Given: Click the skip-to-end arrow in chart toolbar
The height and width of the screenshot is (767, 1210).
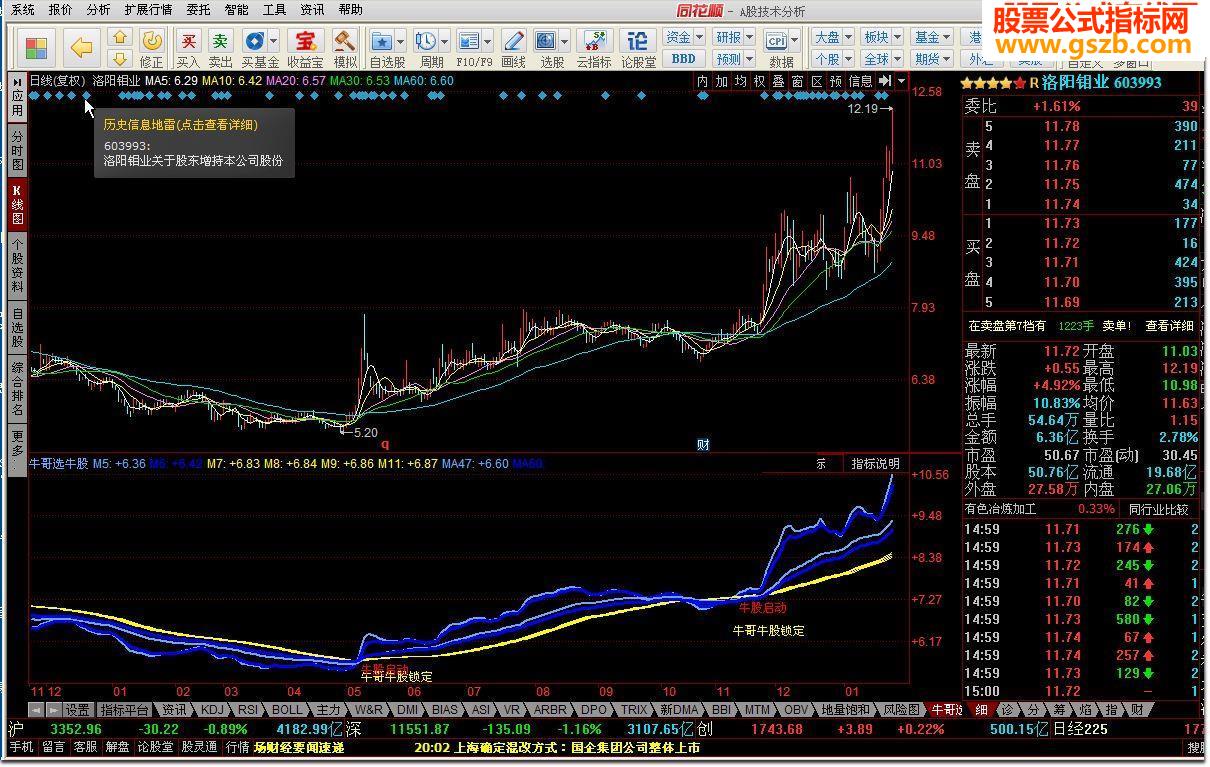Looking at the screenshot, I should click(x=884, y=81).
